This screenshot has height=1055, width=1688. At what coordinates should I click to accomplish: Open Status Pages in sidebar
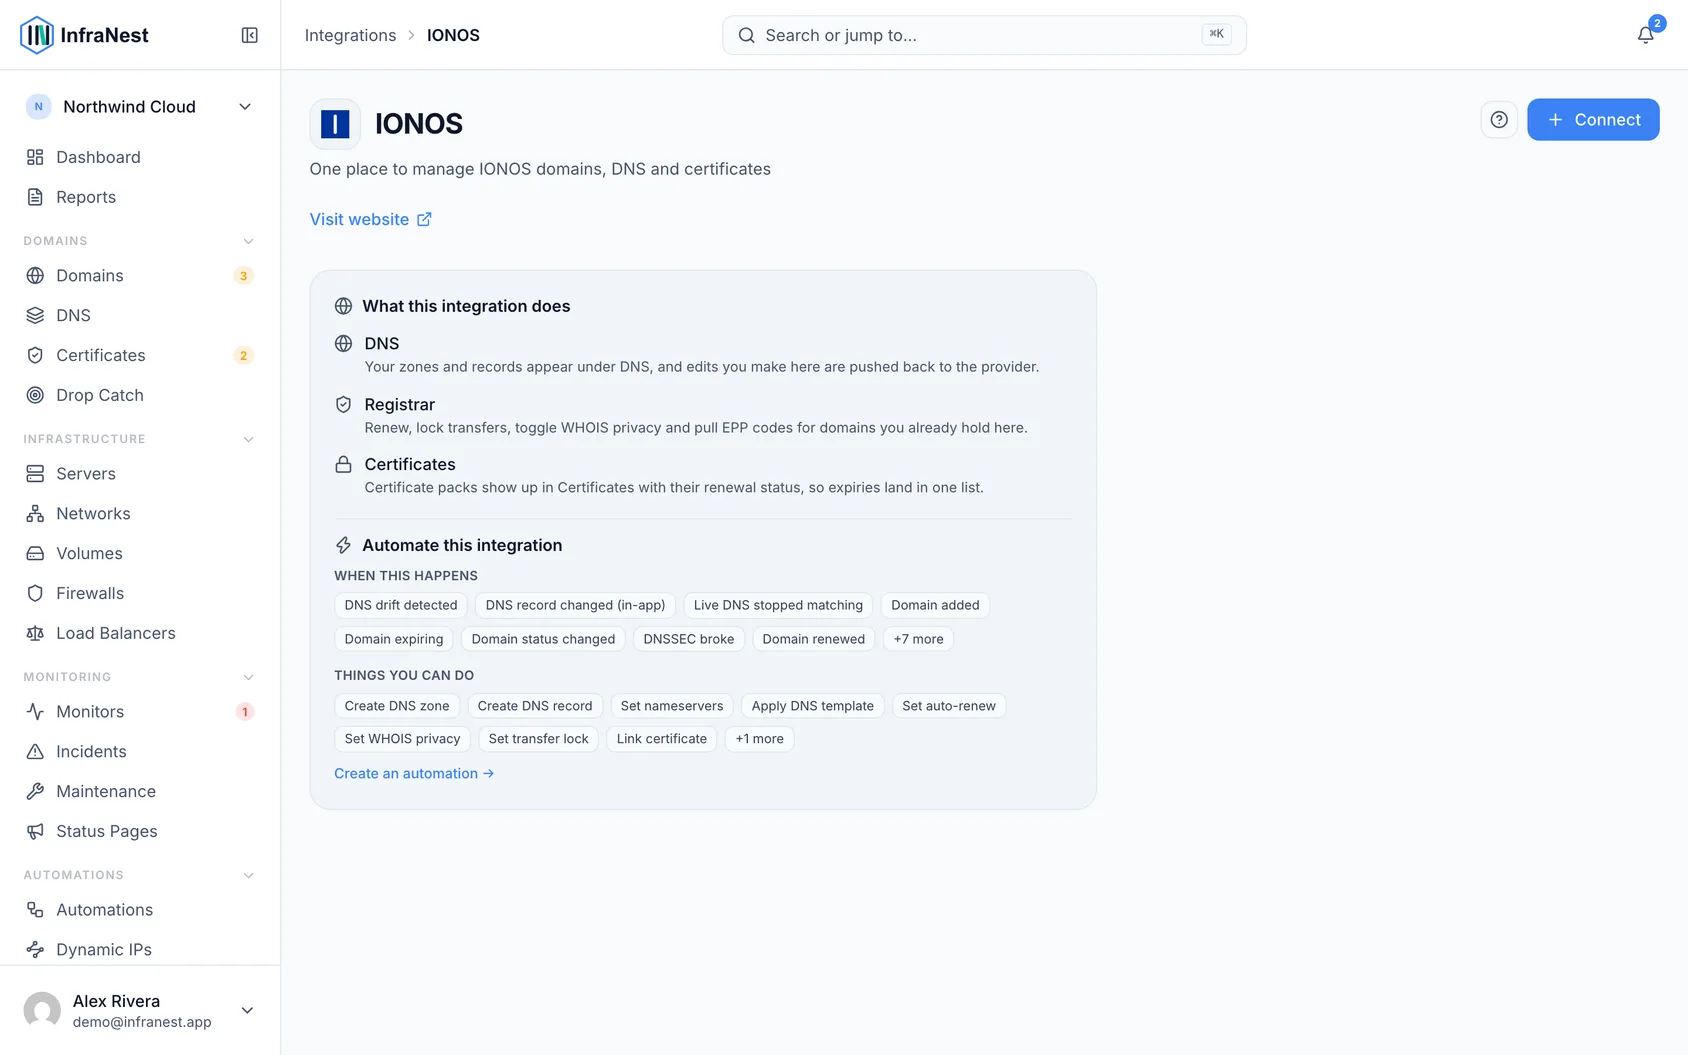point(140,831)
